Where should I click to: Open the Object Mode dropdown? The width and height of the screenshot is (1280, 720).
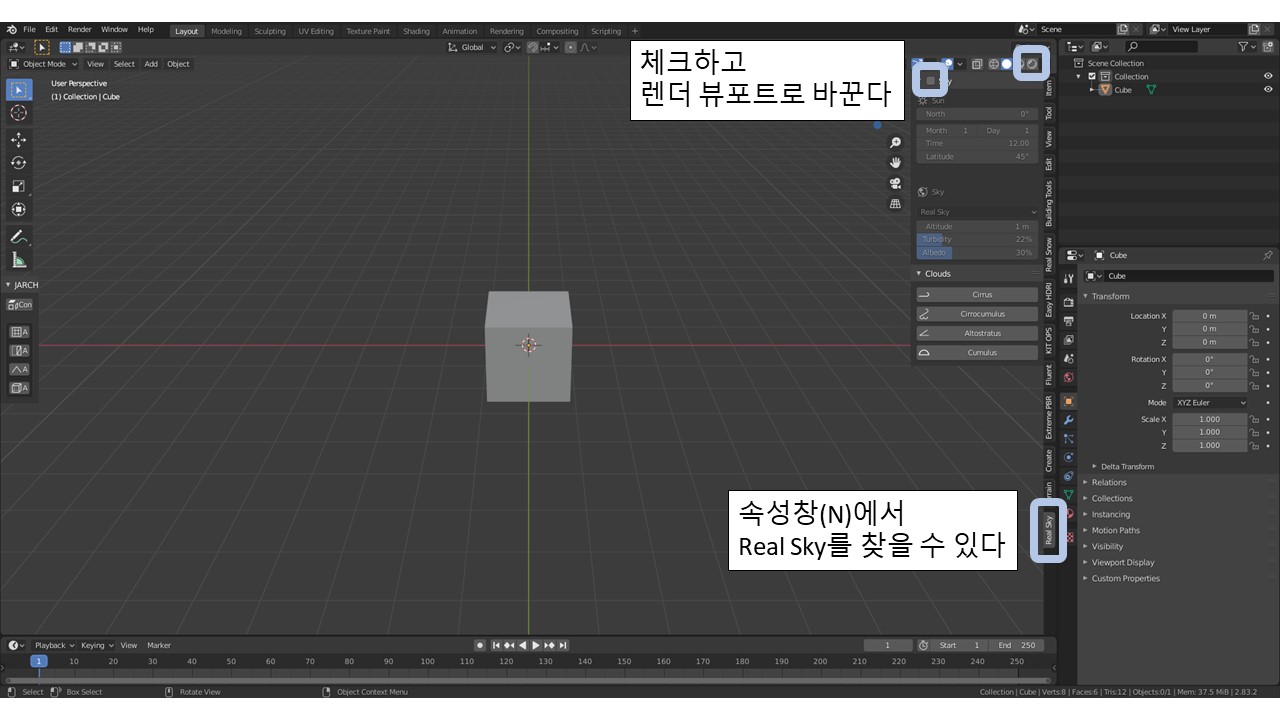43,64
